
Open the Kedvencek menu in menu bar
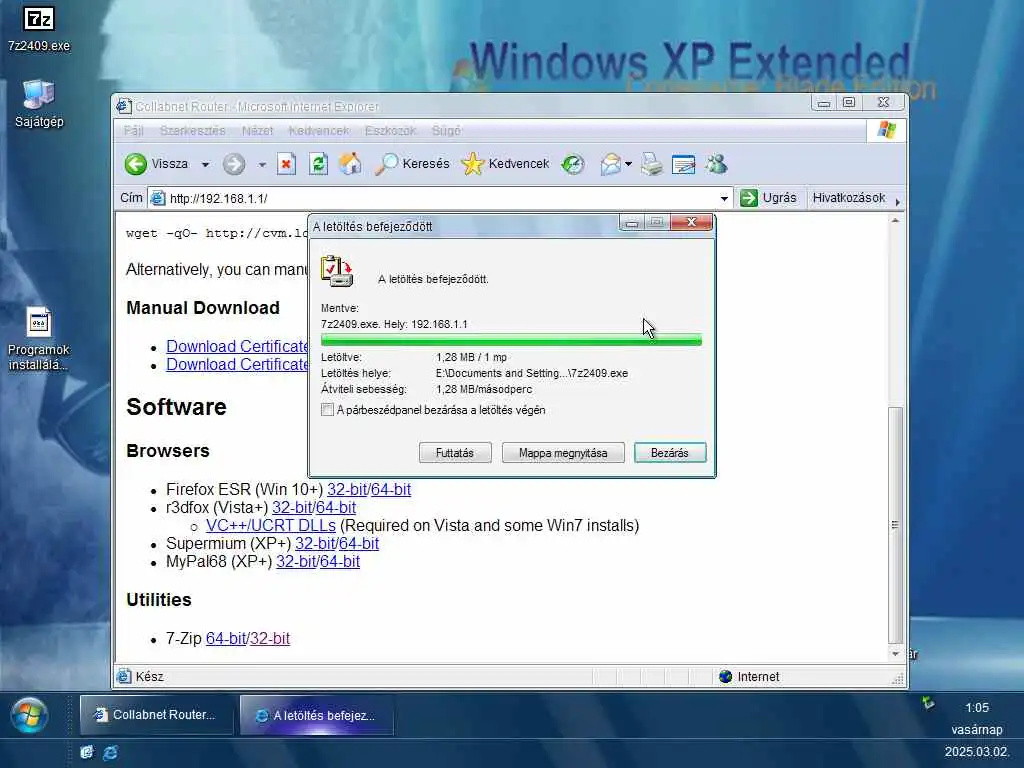click(x=319, y=131)
